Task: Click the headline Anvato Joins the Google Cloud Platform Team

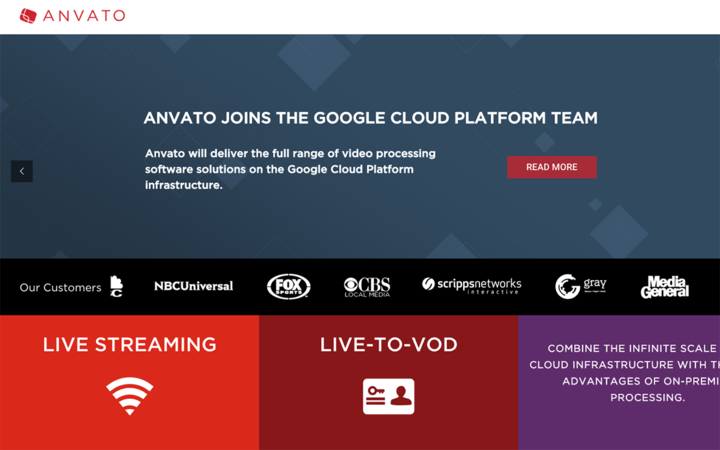Action: 371,118
